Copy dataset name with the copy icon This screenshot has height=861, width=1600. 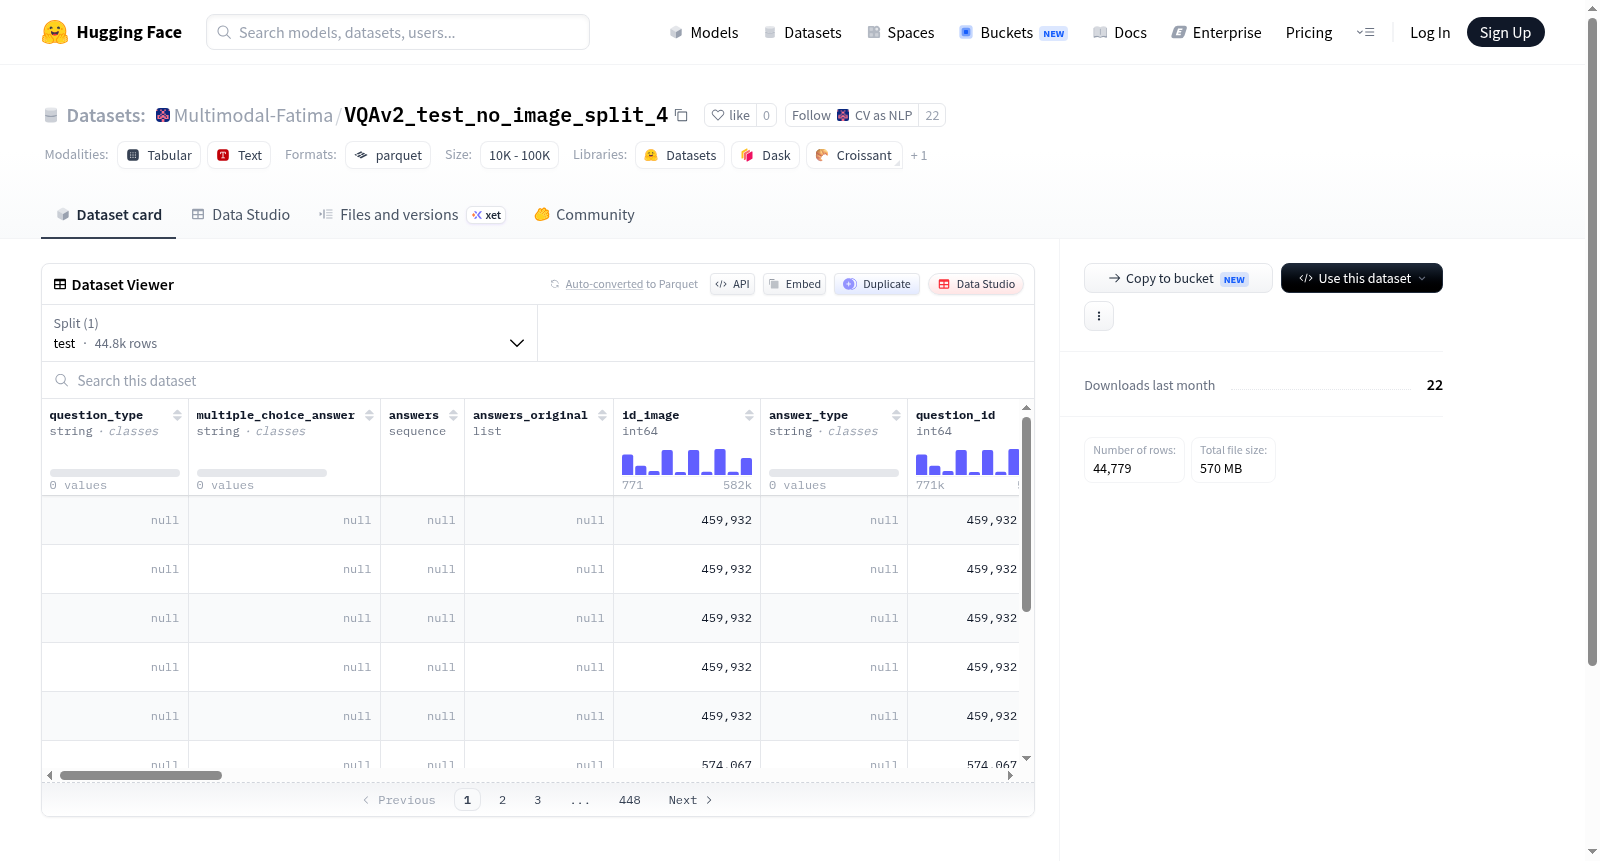(x=681, y=115)
